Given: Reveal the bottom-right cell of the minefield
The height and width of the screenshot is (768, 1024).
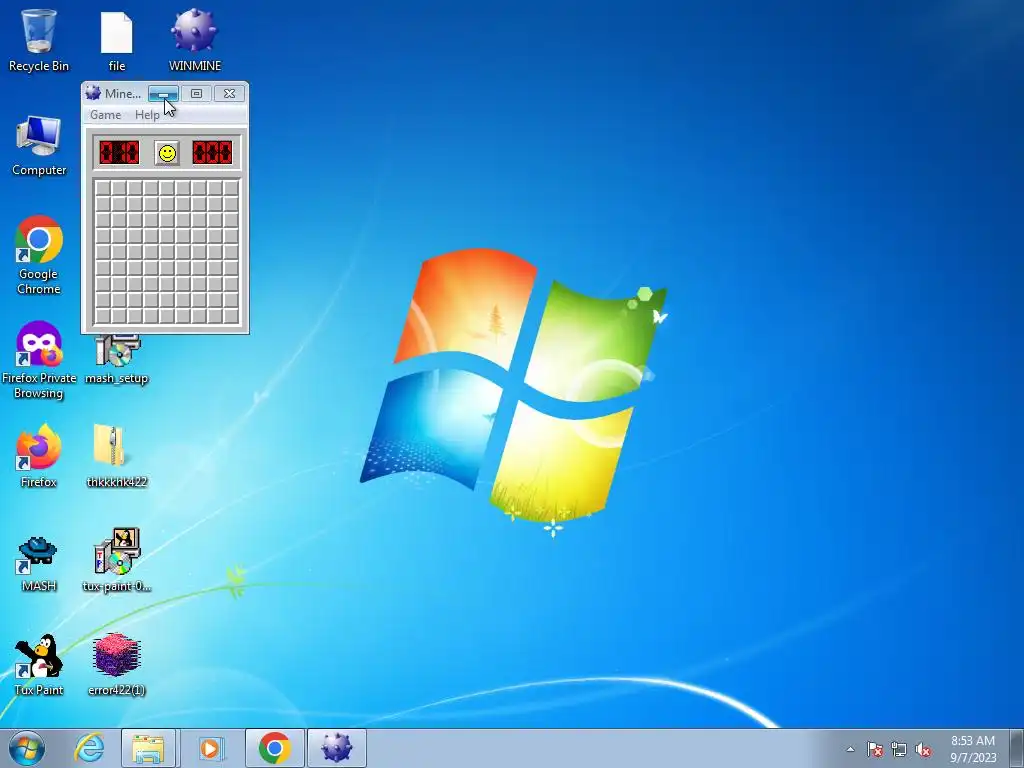Looking at the screenshot, I should [x=231, y=315].
